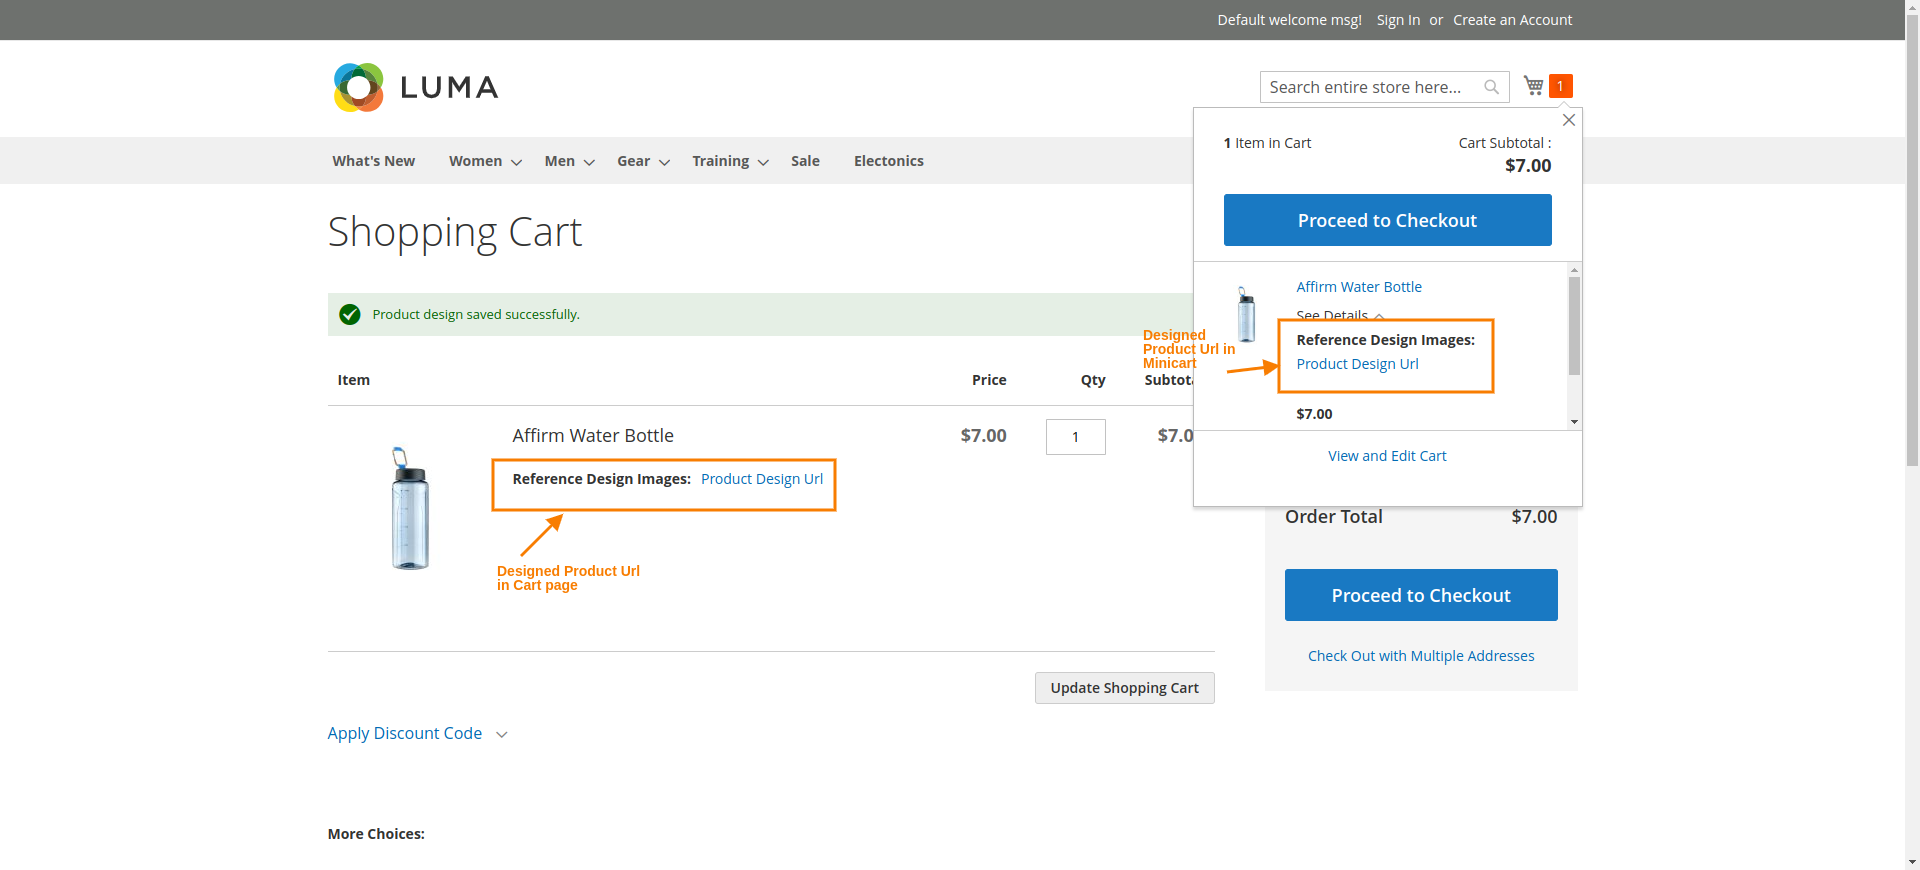Click the $7.00 price in cart row
This screenshot has width=1920, height=870.
pyautogui.click(x=983, y=436)
